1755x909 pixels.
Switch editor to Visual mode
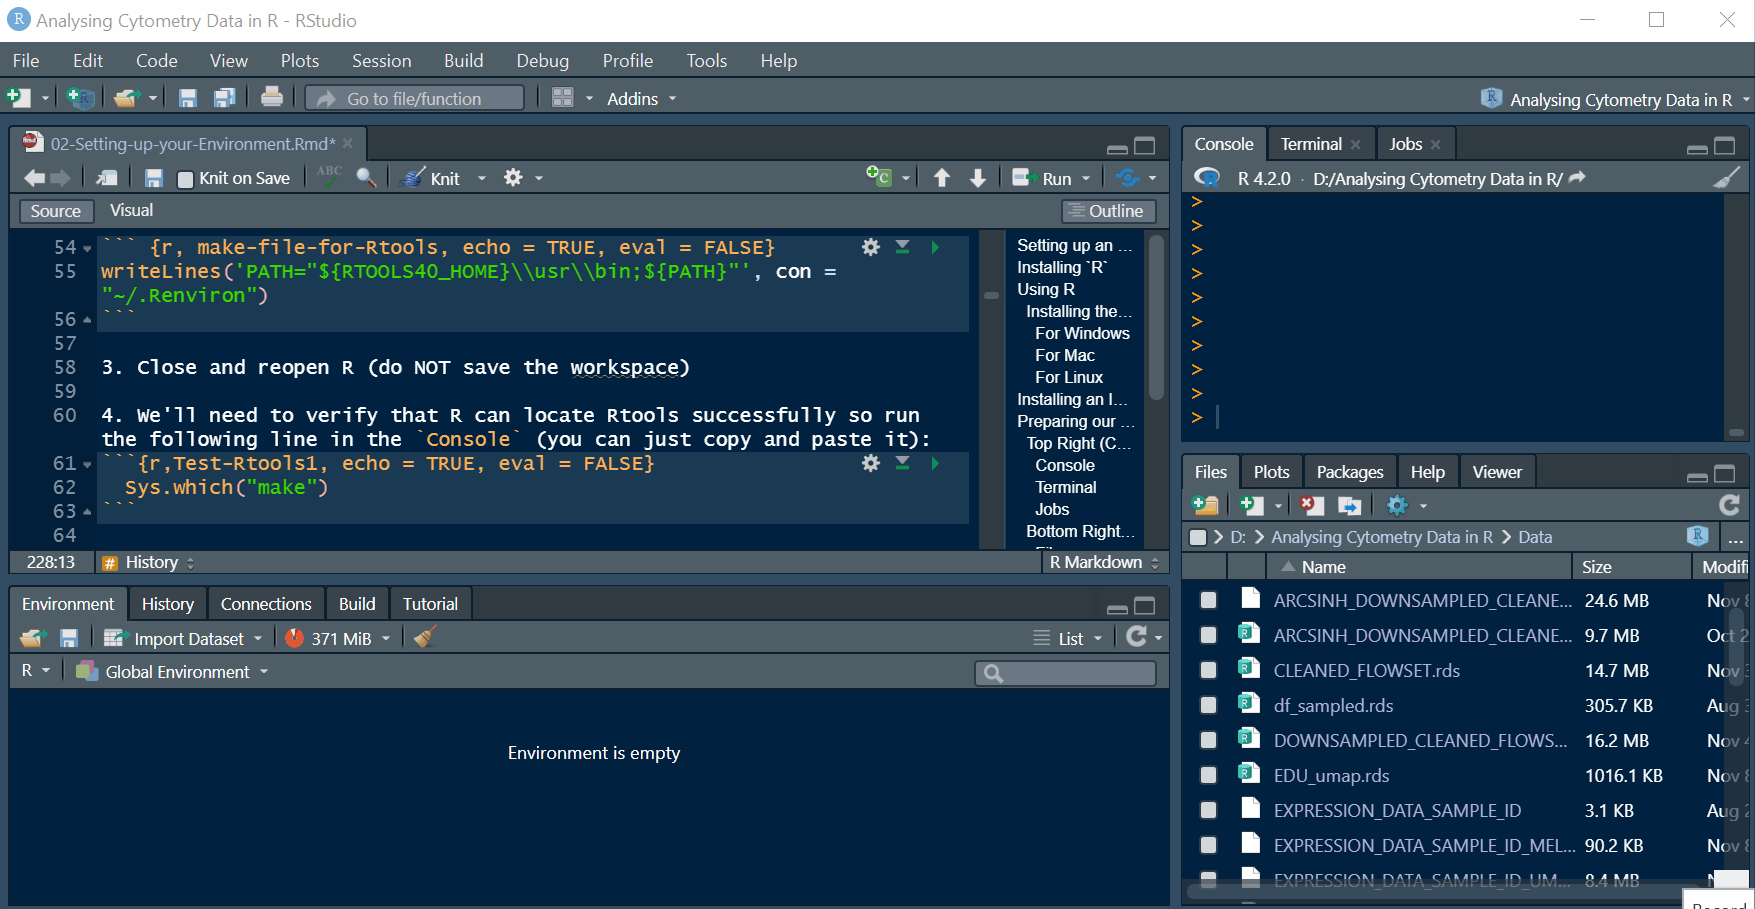click(x=131, y=210)
